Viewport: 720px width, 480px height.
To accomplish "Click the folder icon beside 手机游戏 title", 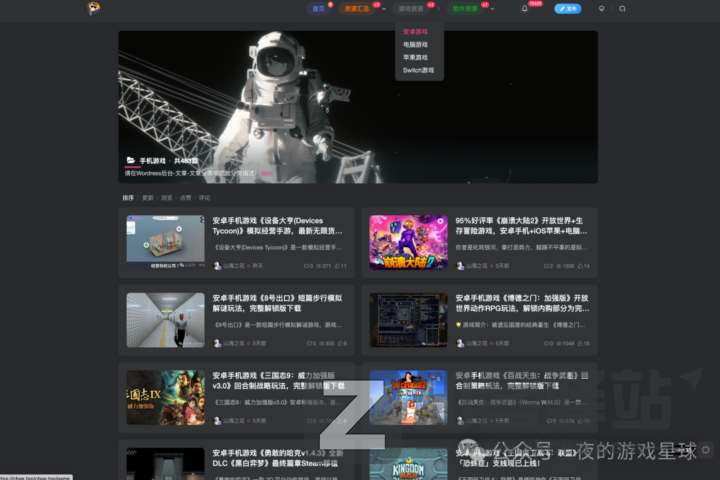I will [x=130, y=160].
